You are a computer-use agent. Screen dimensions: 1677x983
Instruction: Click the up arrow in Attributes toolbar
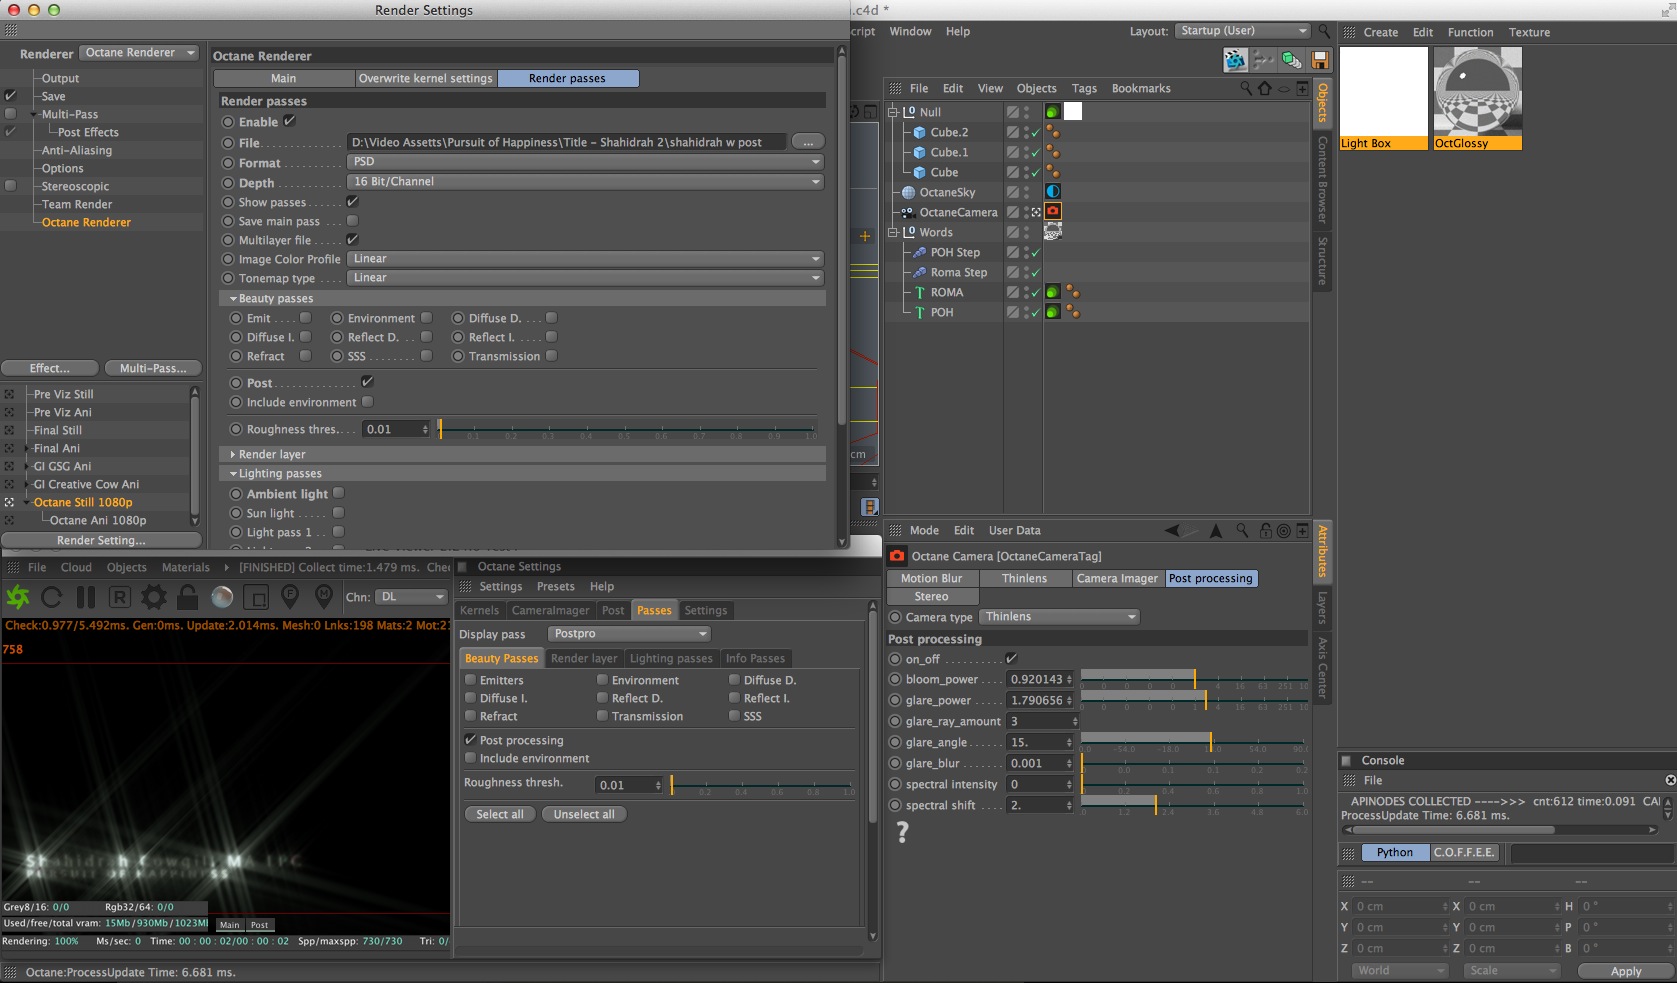(1216, 530)
